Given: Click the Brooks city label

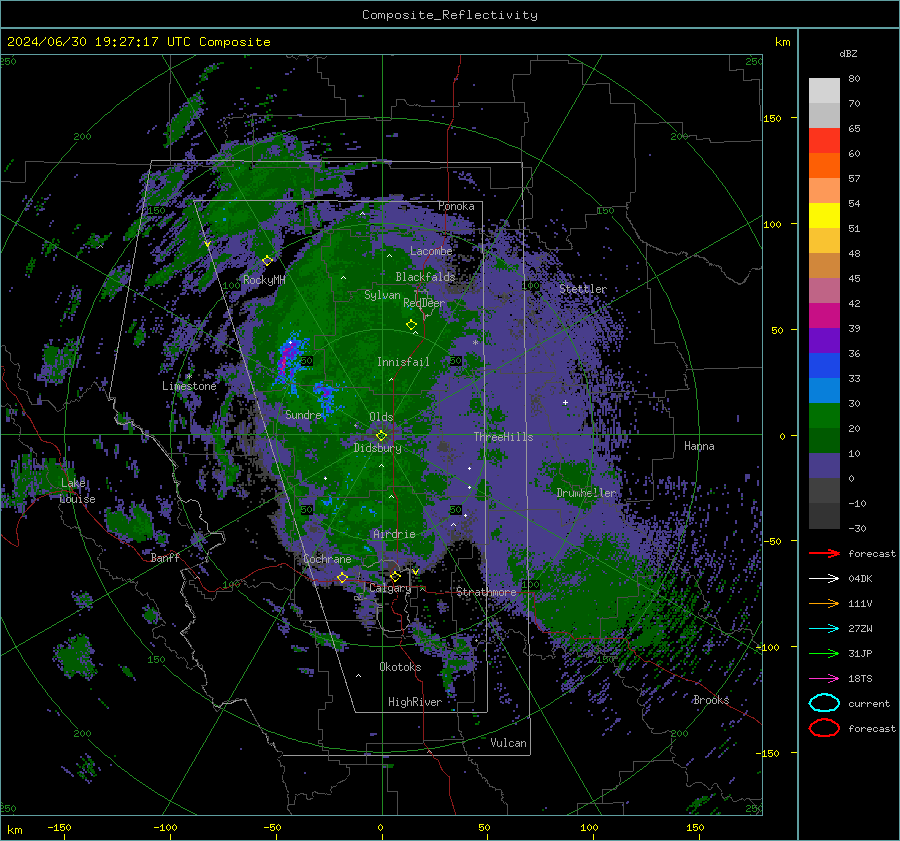Looking at the screenshot, I should [711, 700].
